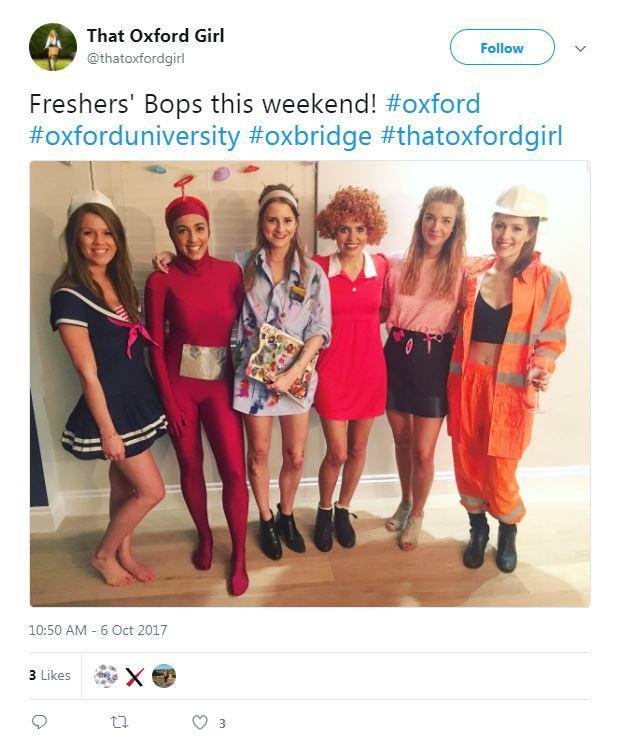The image size is (620, 749).
Task: Open That Oxford Girl profile avatar
Action: click(53, 47)
